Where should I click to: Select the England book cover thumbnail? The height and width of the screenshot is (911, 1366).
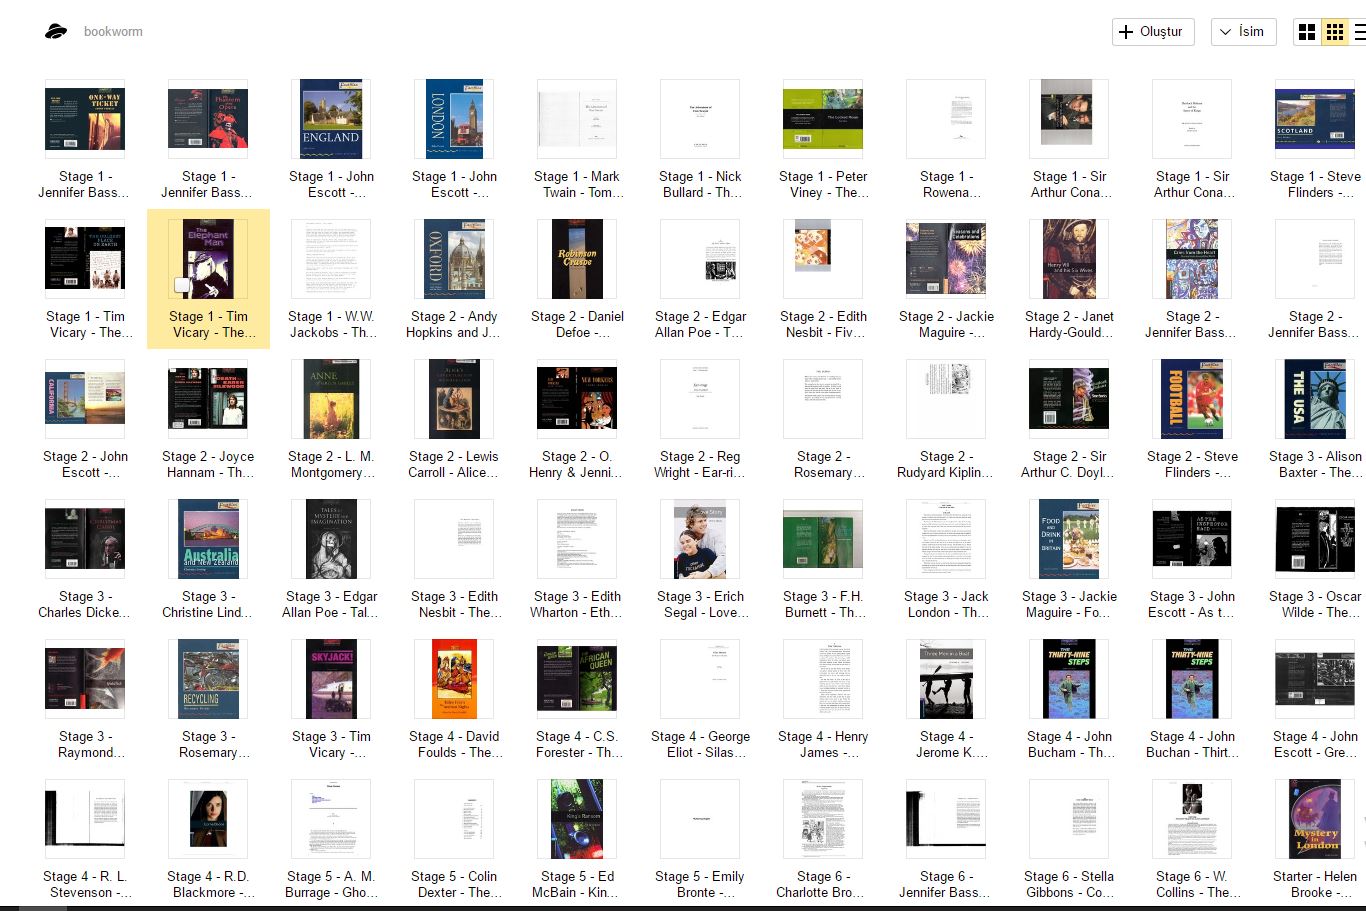point(331,119)
